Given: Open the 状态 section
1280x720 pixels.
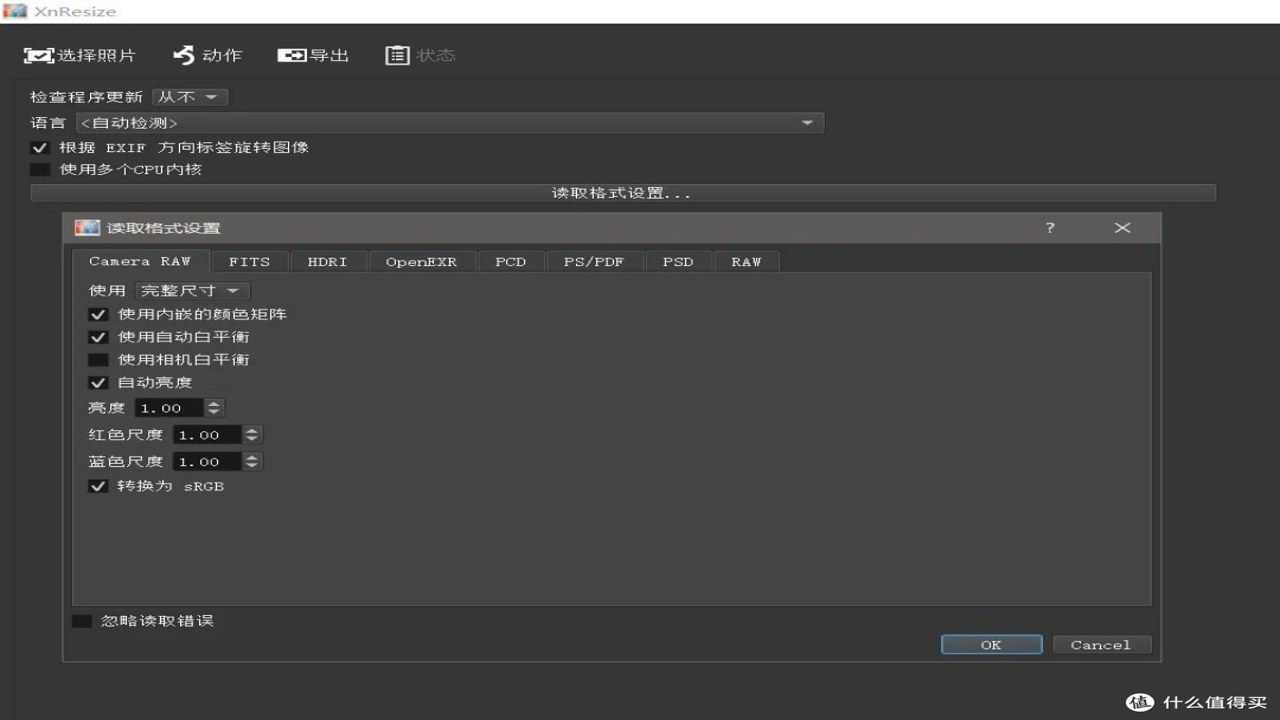Looking at the screenshot, I should 421,56.
